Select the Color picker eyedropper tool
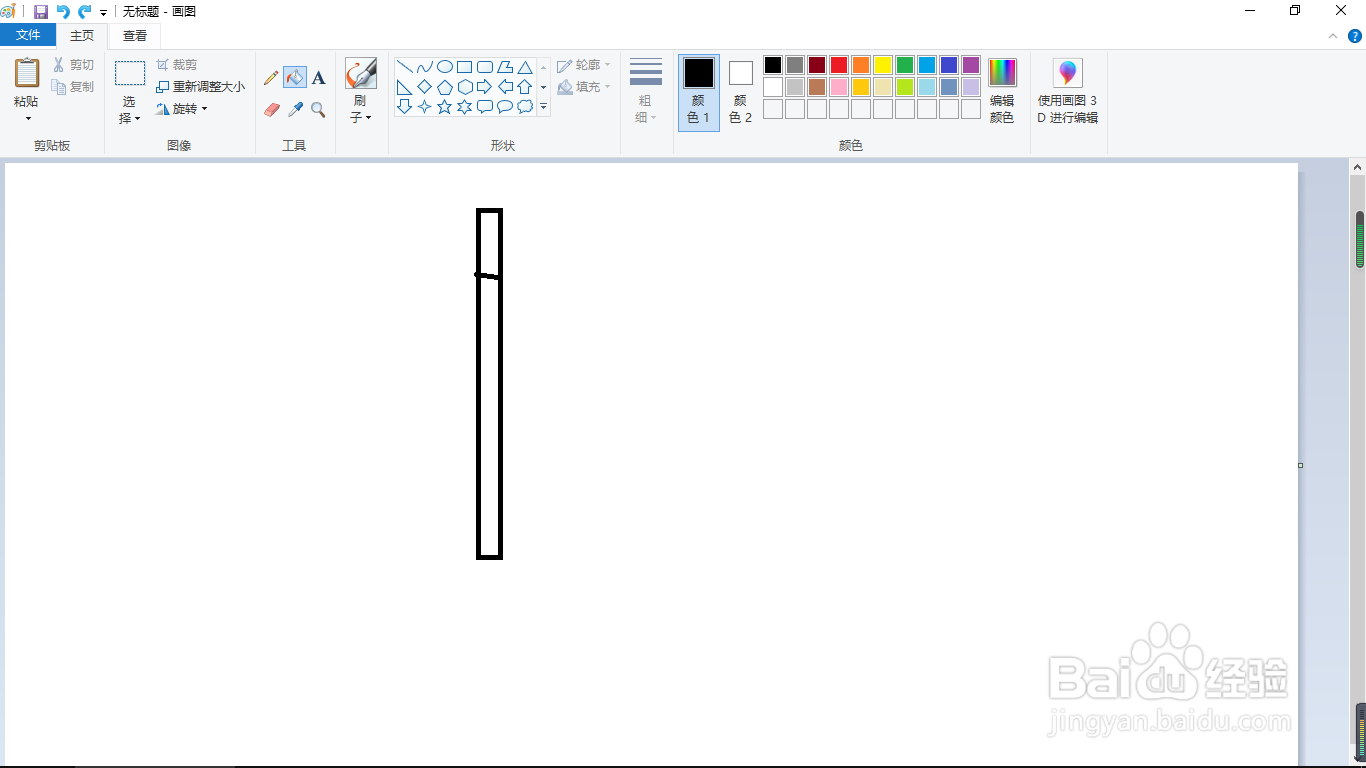The width and height of the screenshot is (1366, 768). 295,110
